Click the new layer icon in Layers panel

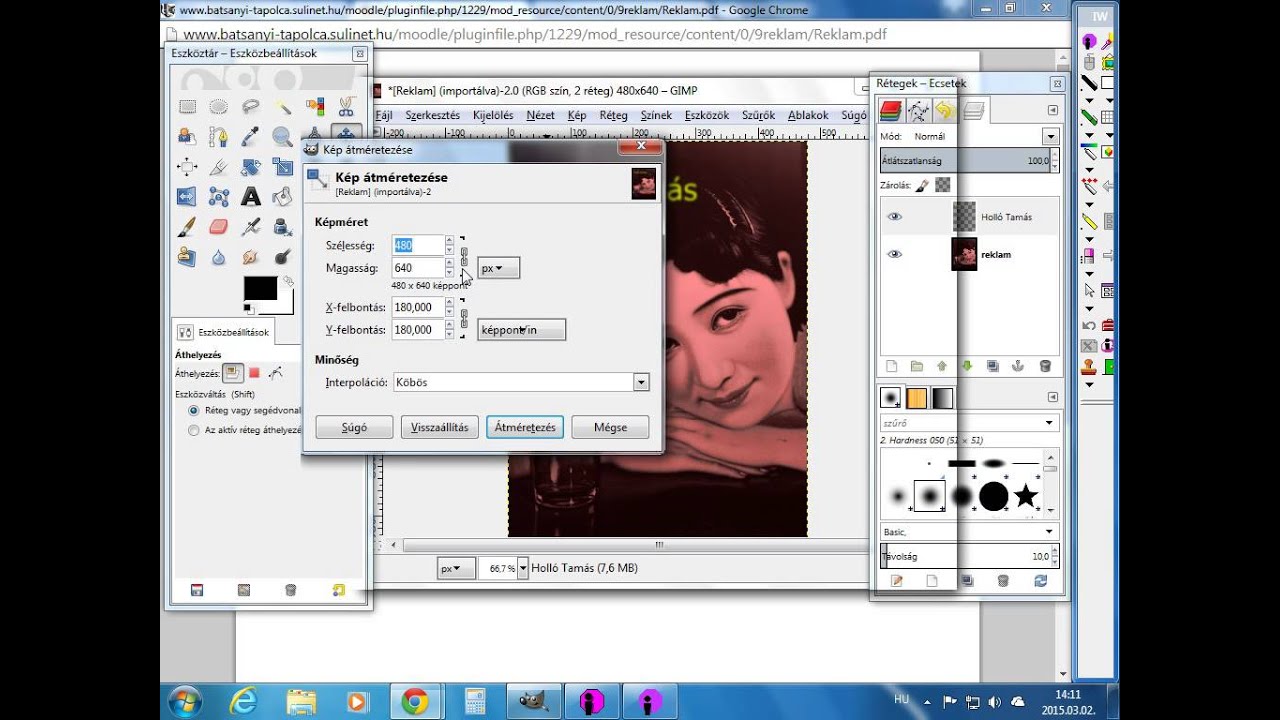[x=891, y=366]
